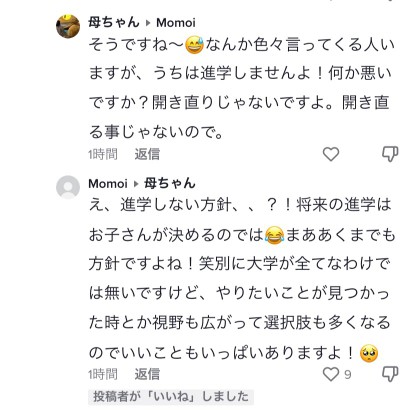This screenshot has height=411, width=414.
Task: Select 母ちゃん's comment text starting そうですね
Action: [x=241, y=88]
